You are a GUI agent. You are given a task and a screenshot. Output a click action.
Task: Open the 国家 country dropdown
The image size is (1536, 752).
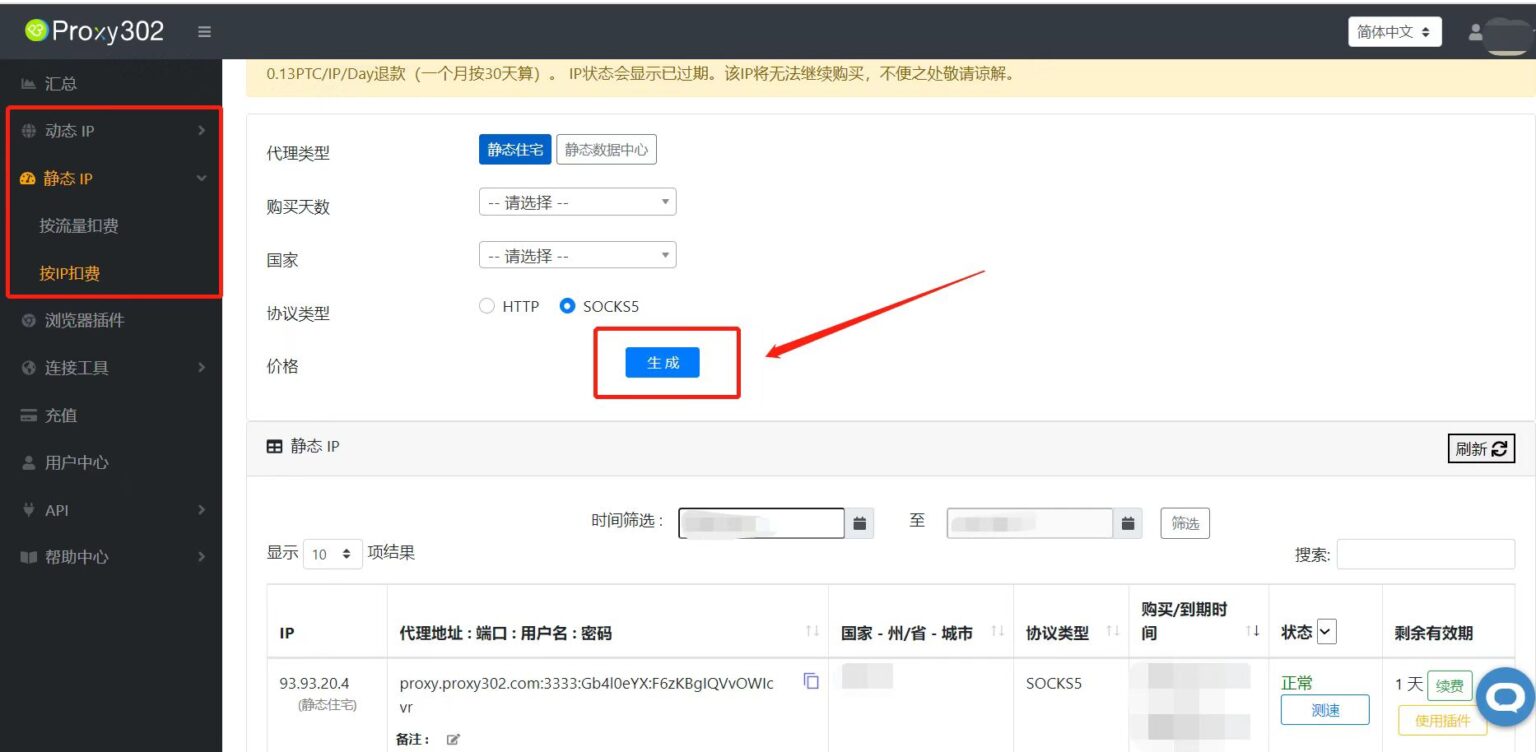tap(577, 256)
